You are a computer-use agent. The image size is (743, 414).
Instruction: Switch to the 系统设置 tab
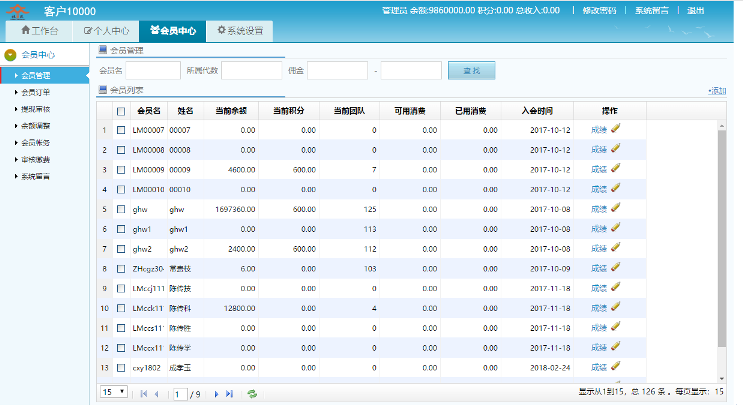coord(240,31)
